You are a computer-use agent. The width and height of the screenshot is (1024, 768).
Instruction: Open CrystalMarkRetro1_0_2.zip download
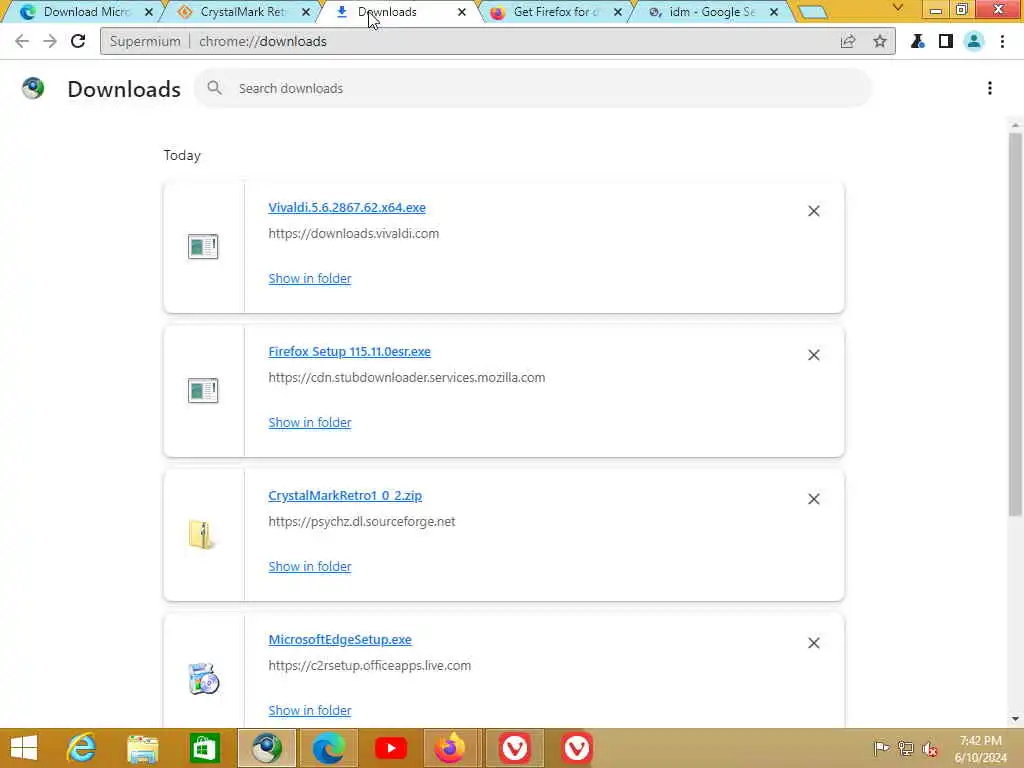click(x=345, y=496)
